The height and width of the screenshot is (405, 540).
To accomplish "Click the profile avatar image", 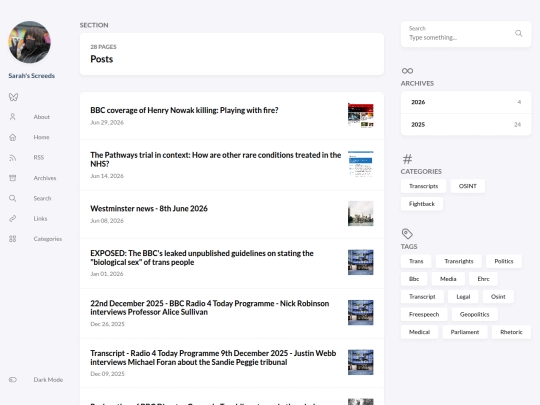I will (30, 42).
